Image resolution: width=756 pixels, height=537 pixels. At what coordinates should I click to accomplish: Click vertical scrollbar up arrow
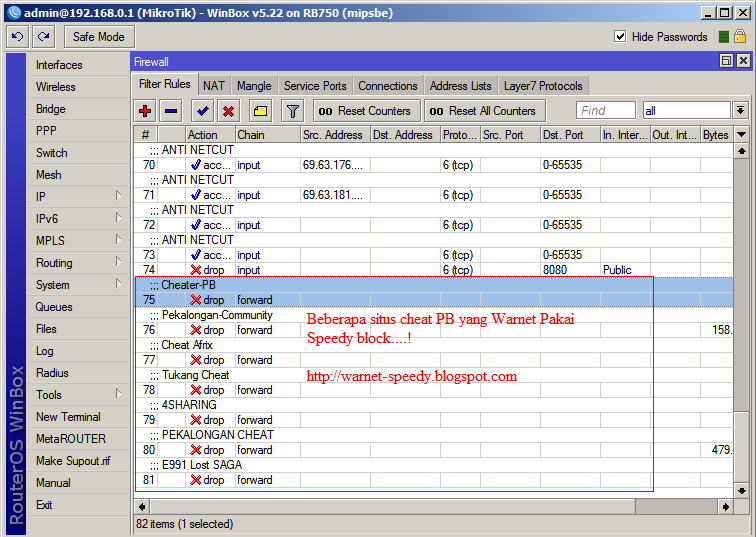(742, 151)
